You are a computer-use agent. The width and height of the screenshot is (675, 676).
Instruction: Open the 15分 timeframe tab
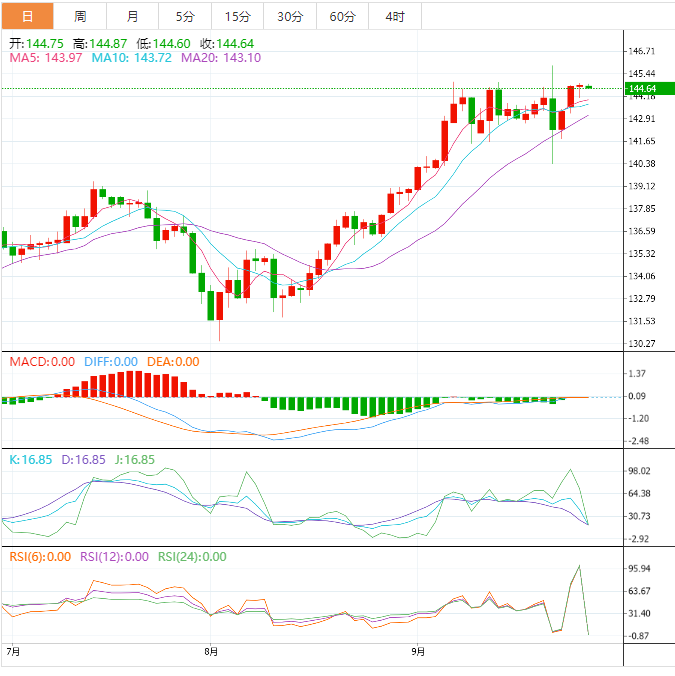click(237, 16)
